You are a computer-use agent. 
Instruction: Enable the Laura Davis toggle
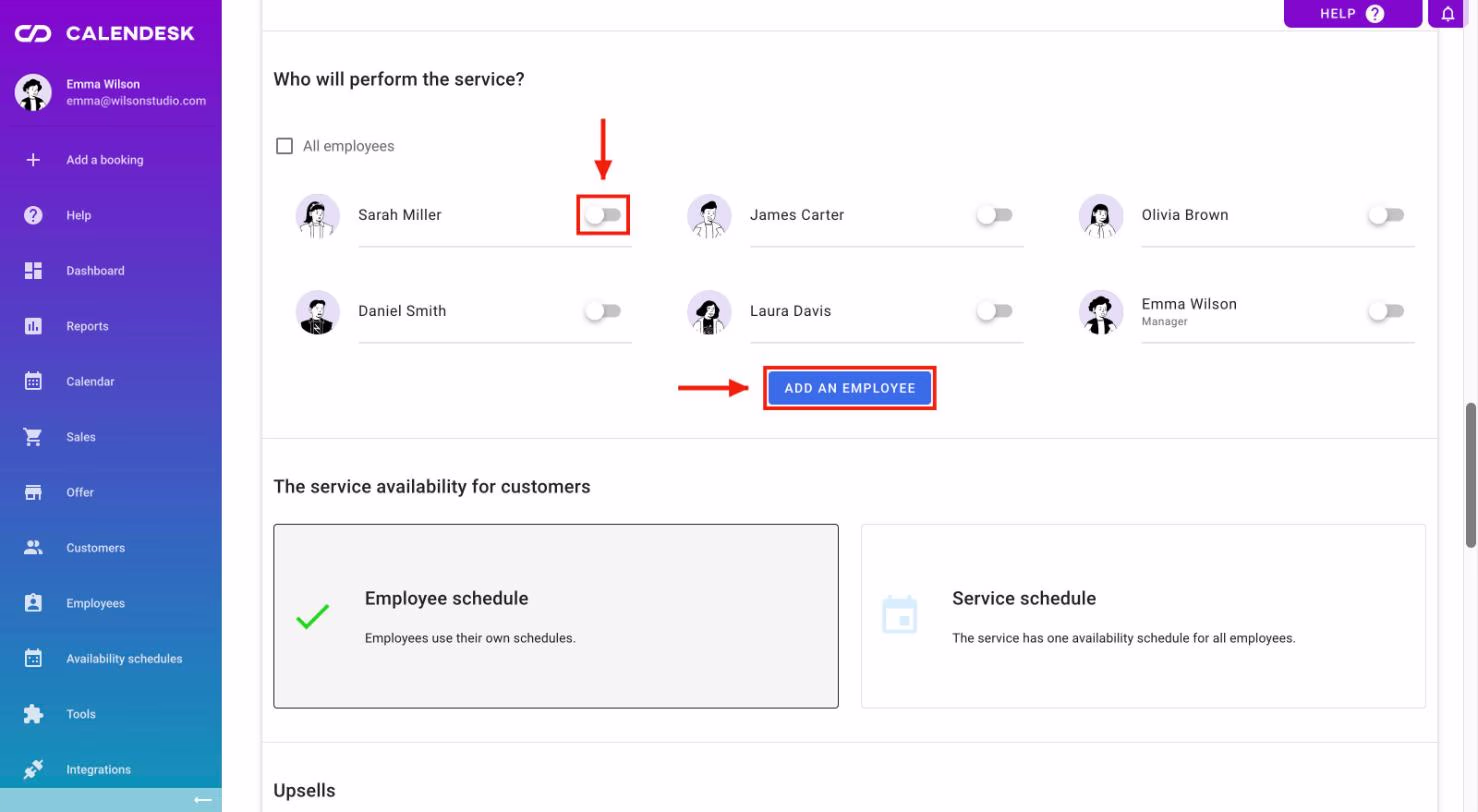(995, 311)
